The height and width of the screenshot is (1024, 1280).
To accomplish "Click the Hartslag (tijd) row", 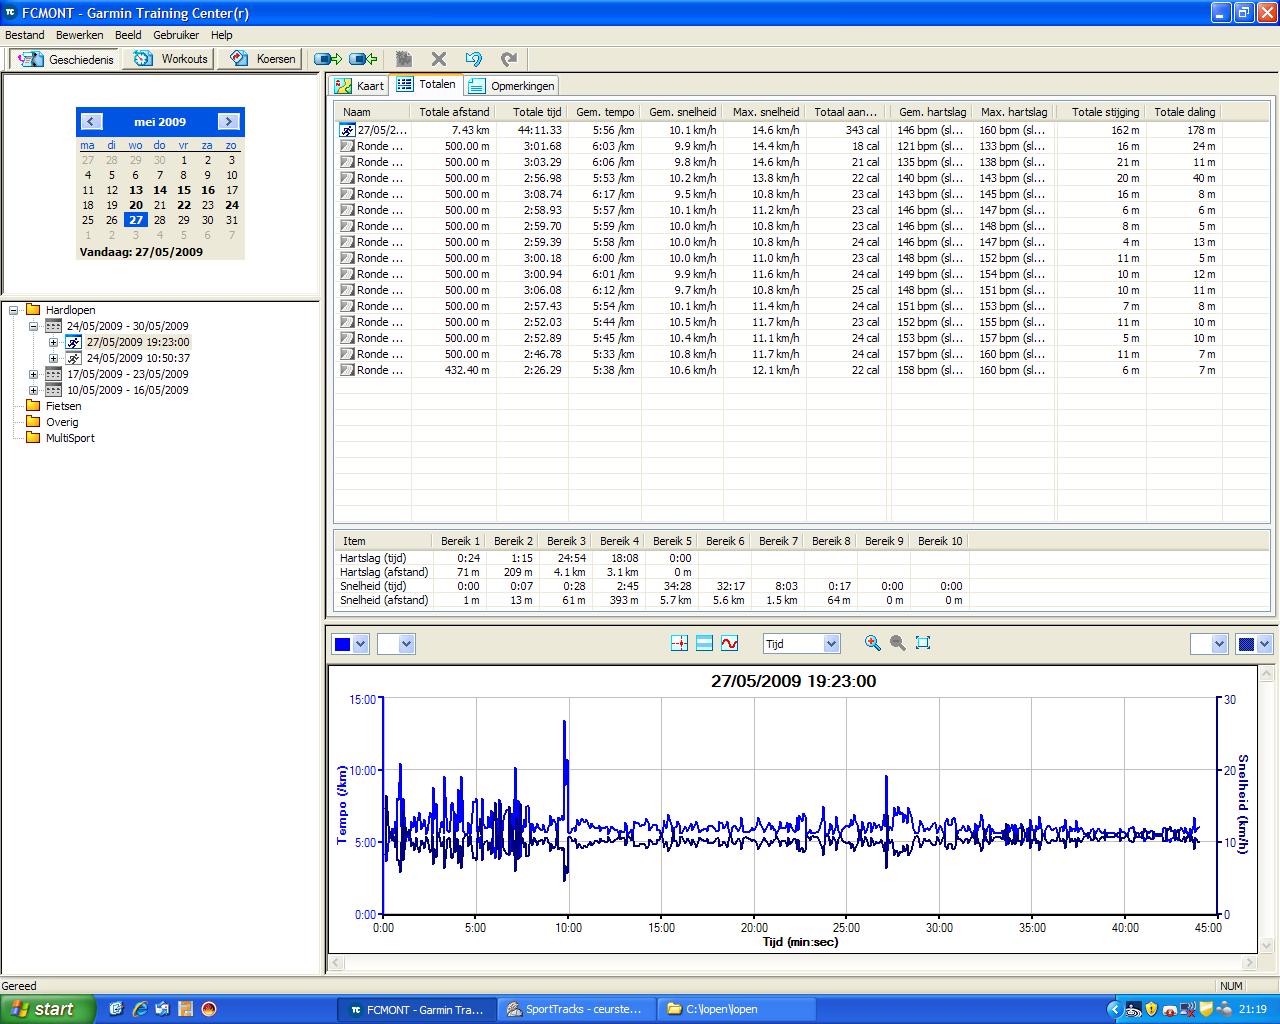I will 652,558.
